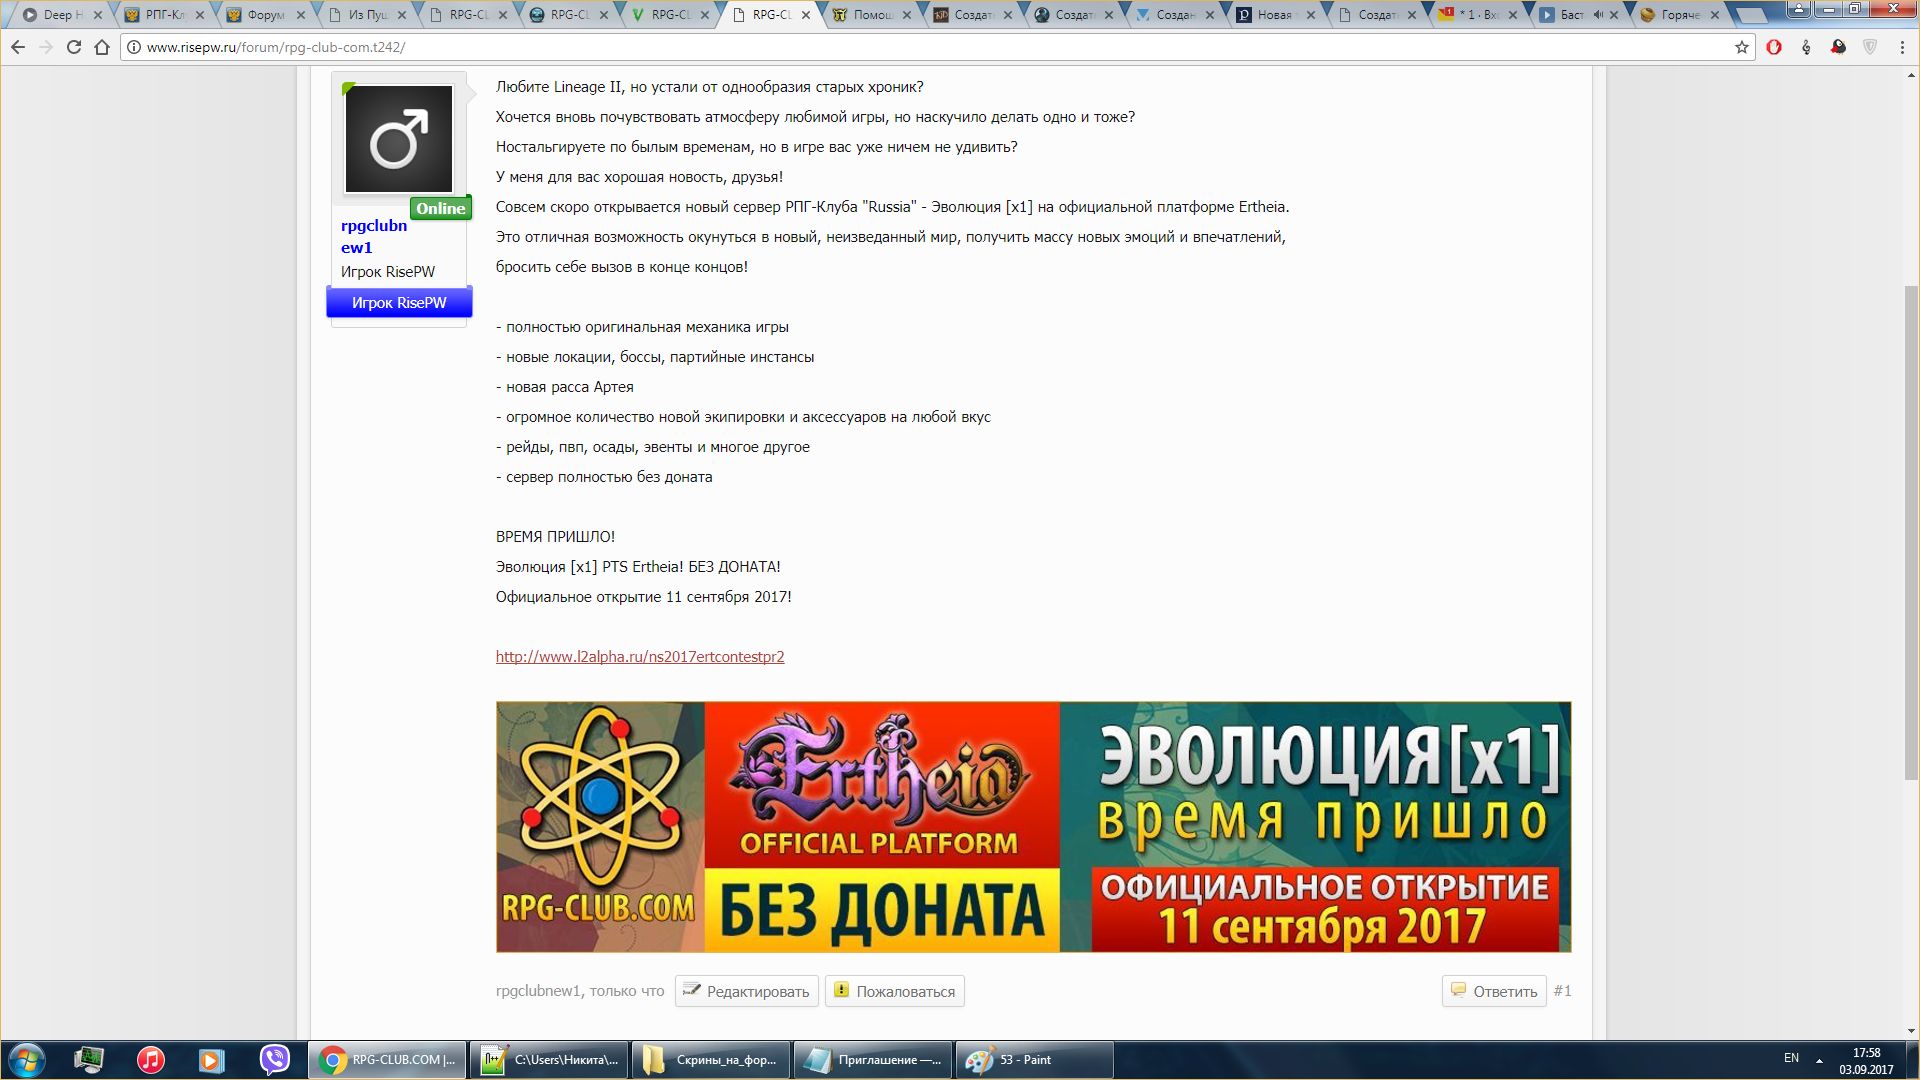Screen dimensions: 1920x1080
Task: Open the browser home page icon
Action: pos(102,47)
